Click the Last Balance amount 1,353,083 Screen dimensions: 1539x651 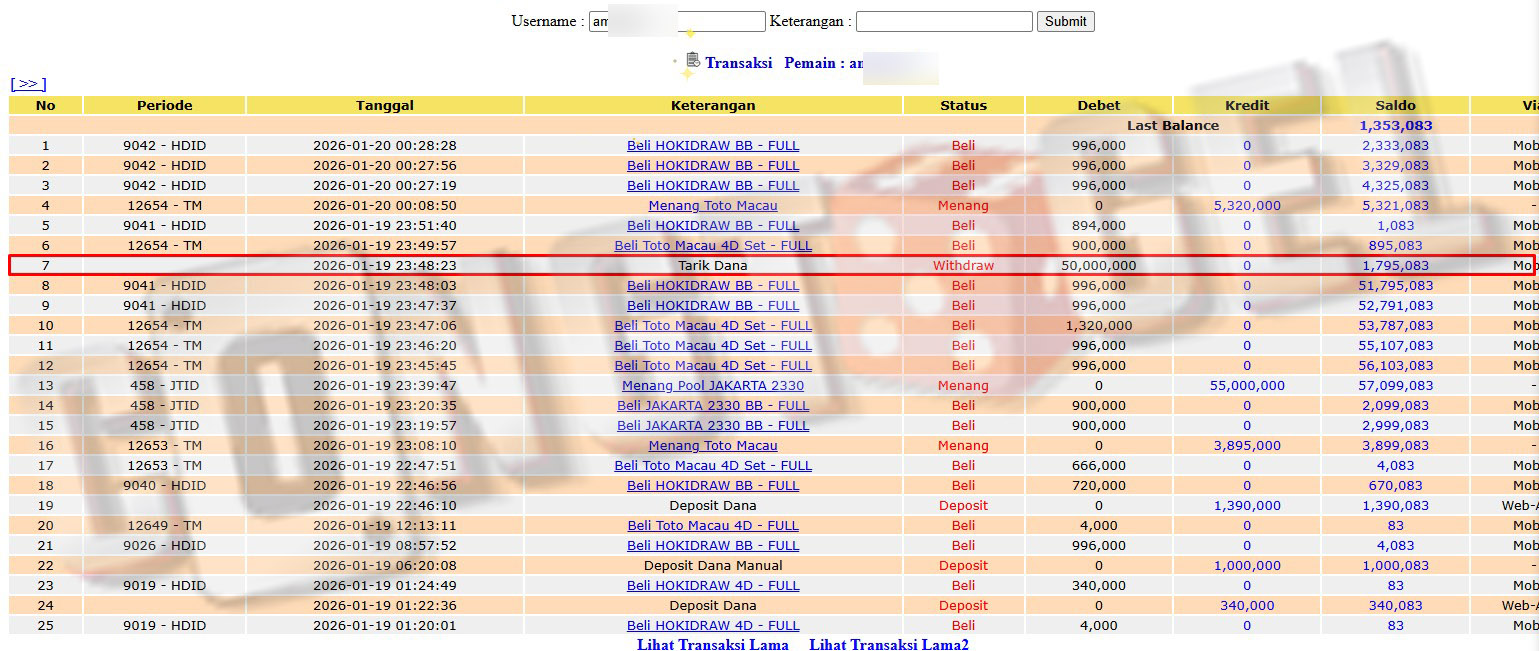point(1394,125)
